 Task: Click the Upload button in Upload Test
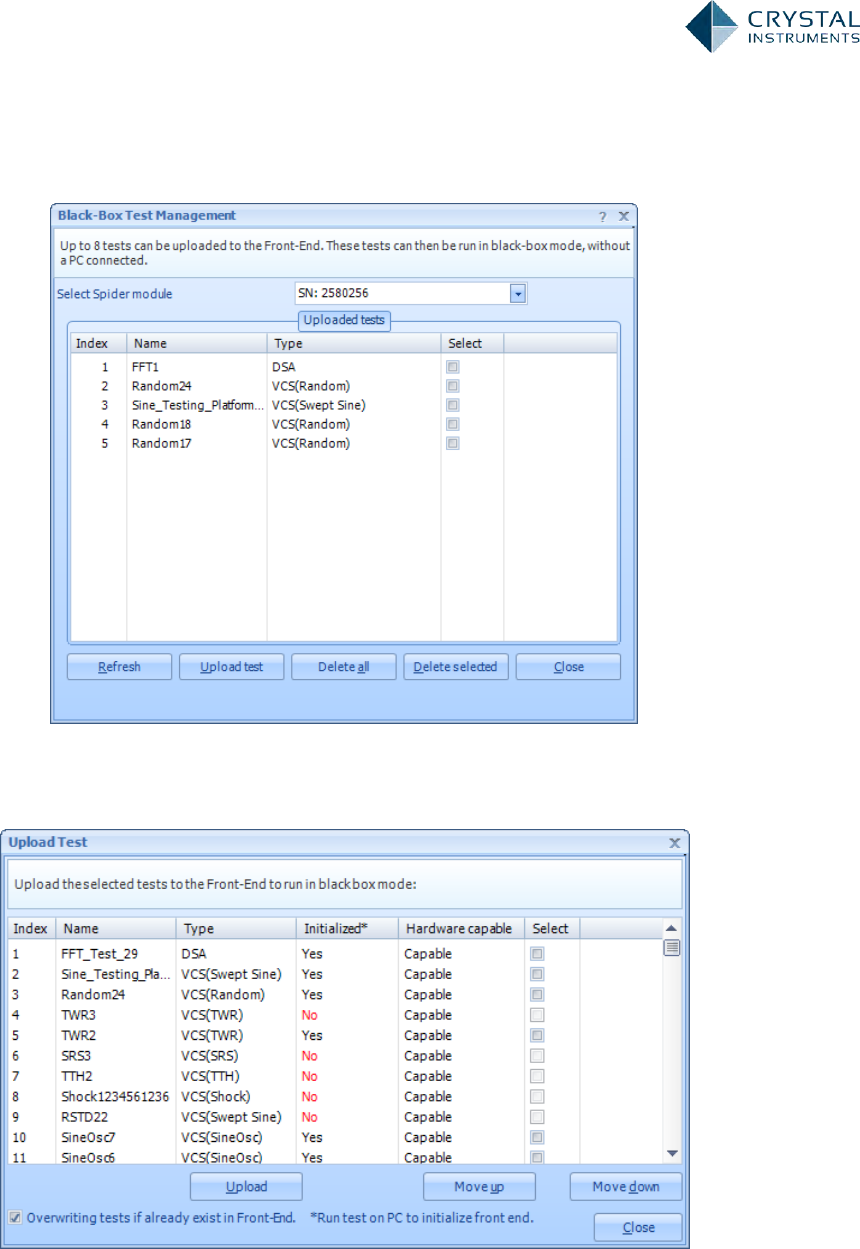coord(246,1187)
